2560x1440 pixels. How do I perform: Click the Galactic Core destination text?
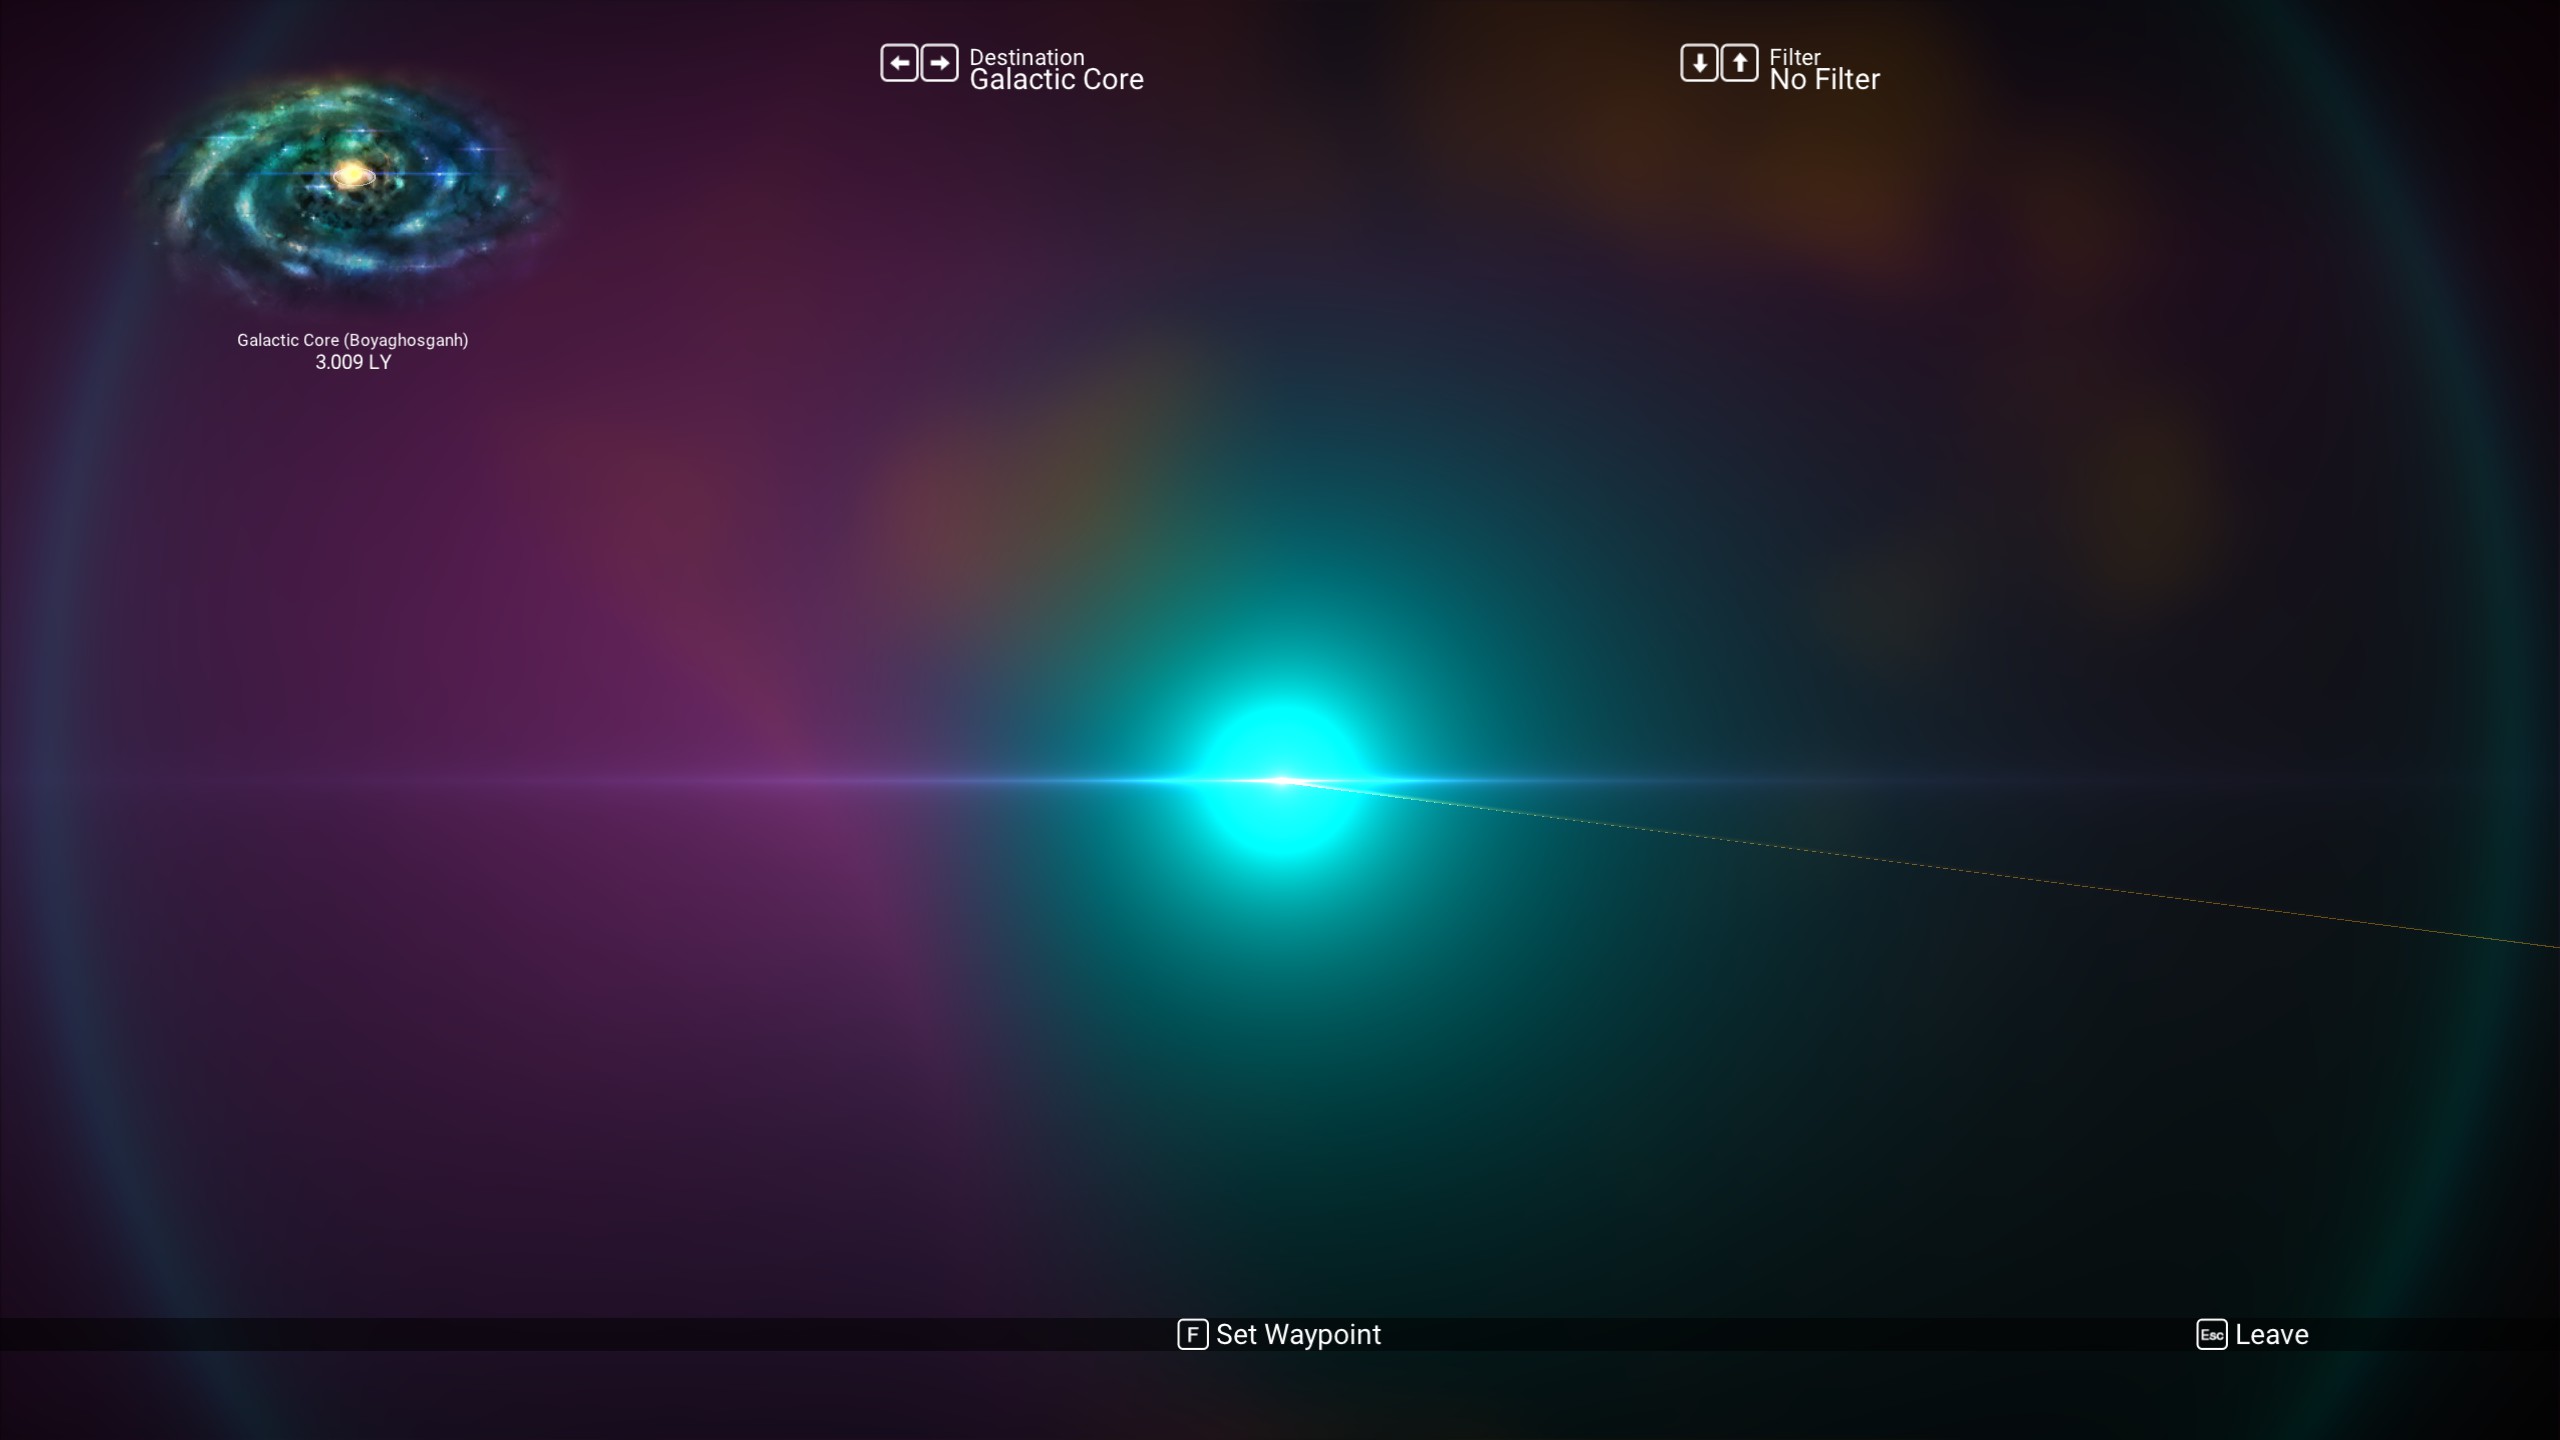(1056, 80)
